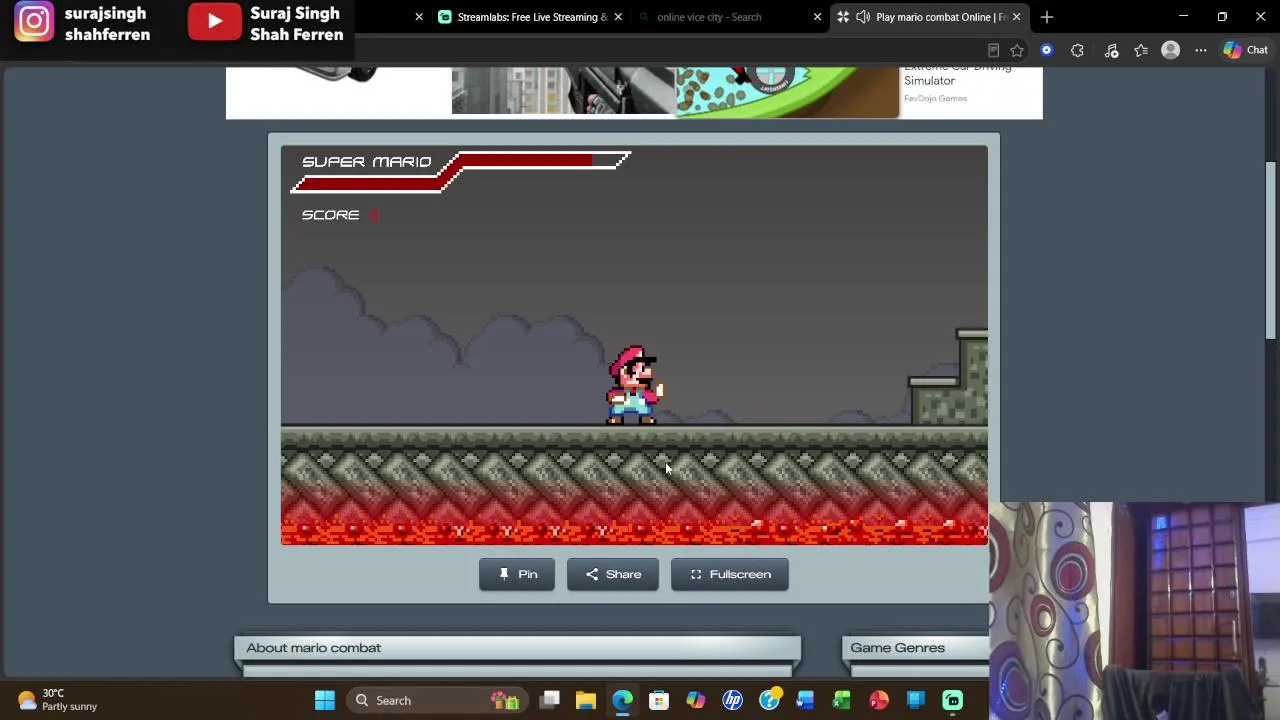Open the Streamlabs Free Live Streaming tab
The height and width of the screenshot is (720, 1280).
pyautogui.click(x=530, y=17)
